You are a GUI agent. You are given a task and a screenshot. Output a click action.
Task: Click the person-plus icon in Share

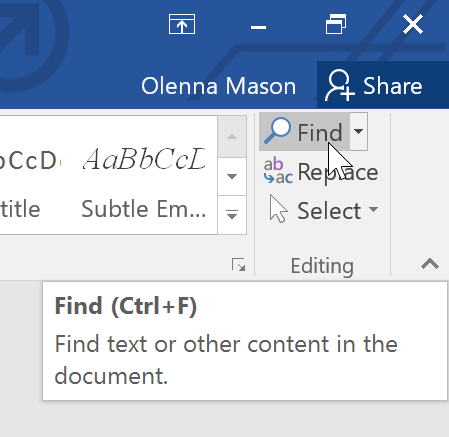pos(339,85)
